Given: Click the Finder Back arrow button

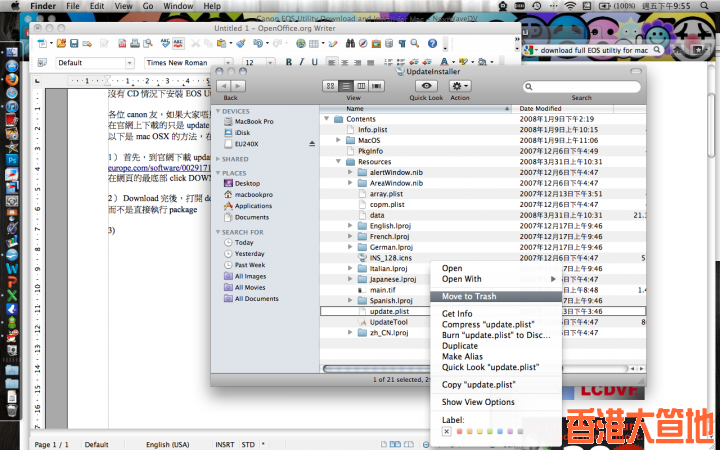Looking at the screenshot, I should [223, 86].
